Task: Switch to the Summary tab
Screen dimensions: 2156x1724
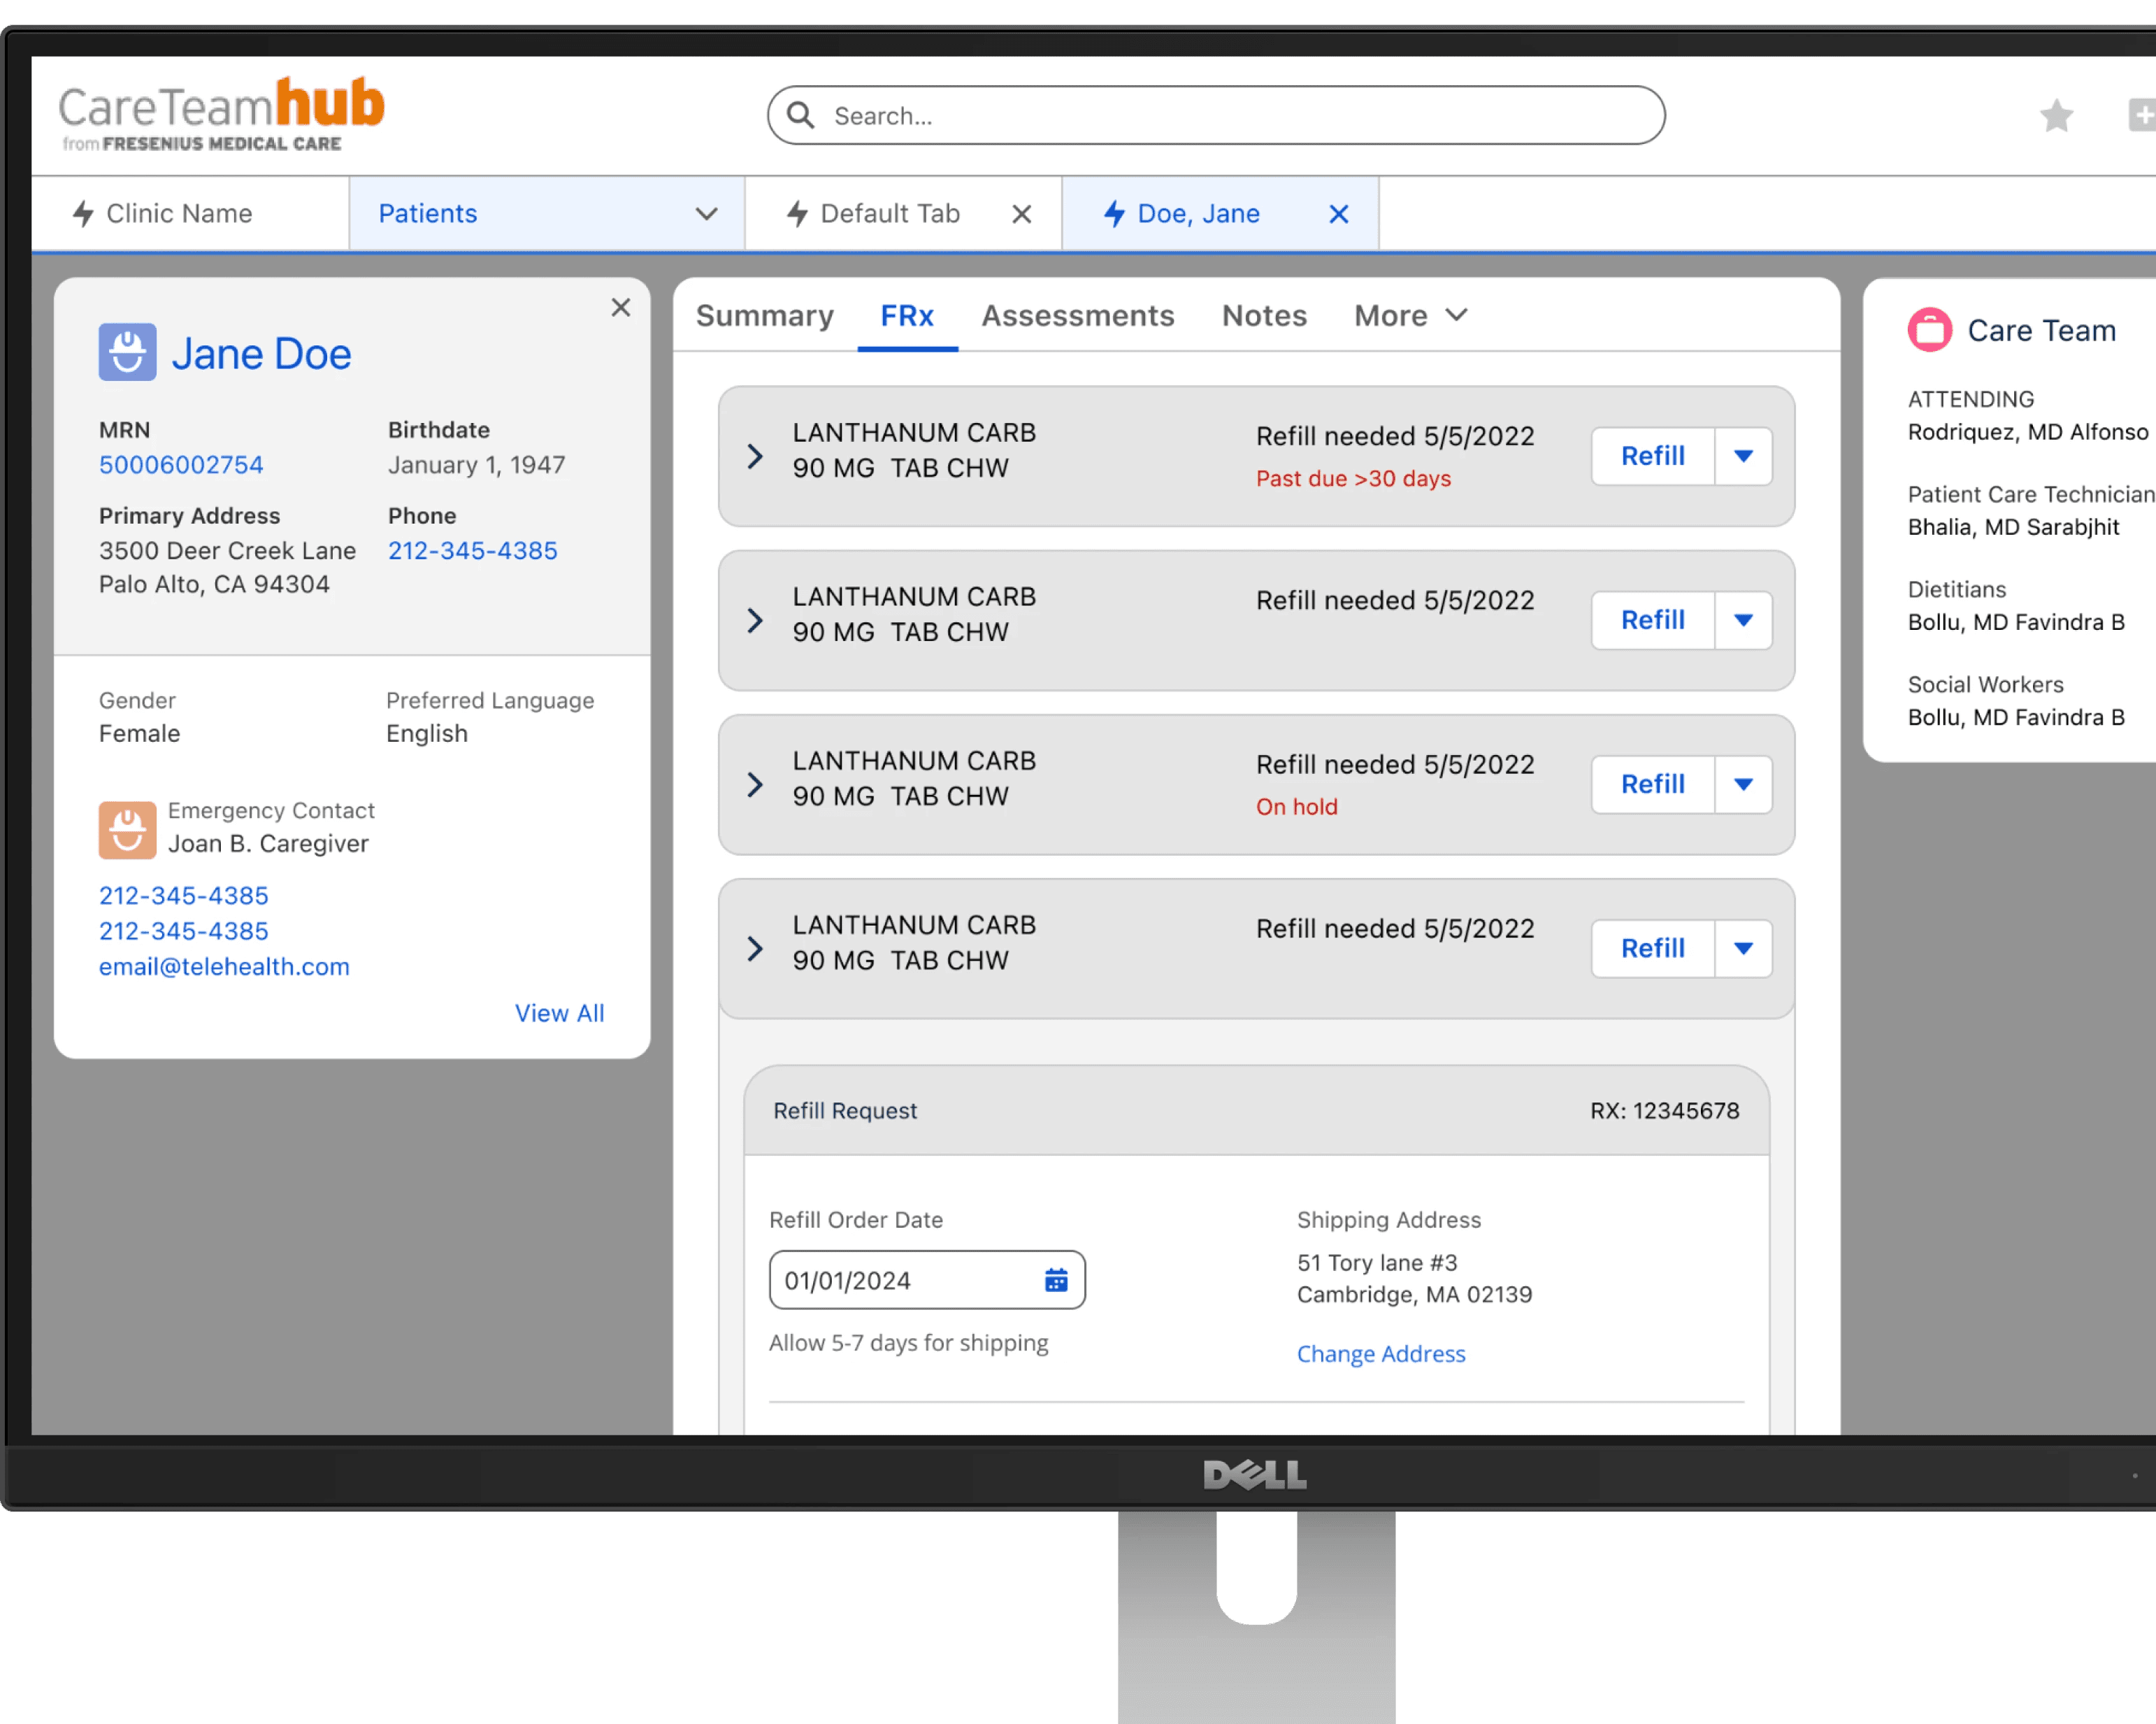Action: coord(764,316)
